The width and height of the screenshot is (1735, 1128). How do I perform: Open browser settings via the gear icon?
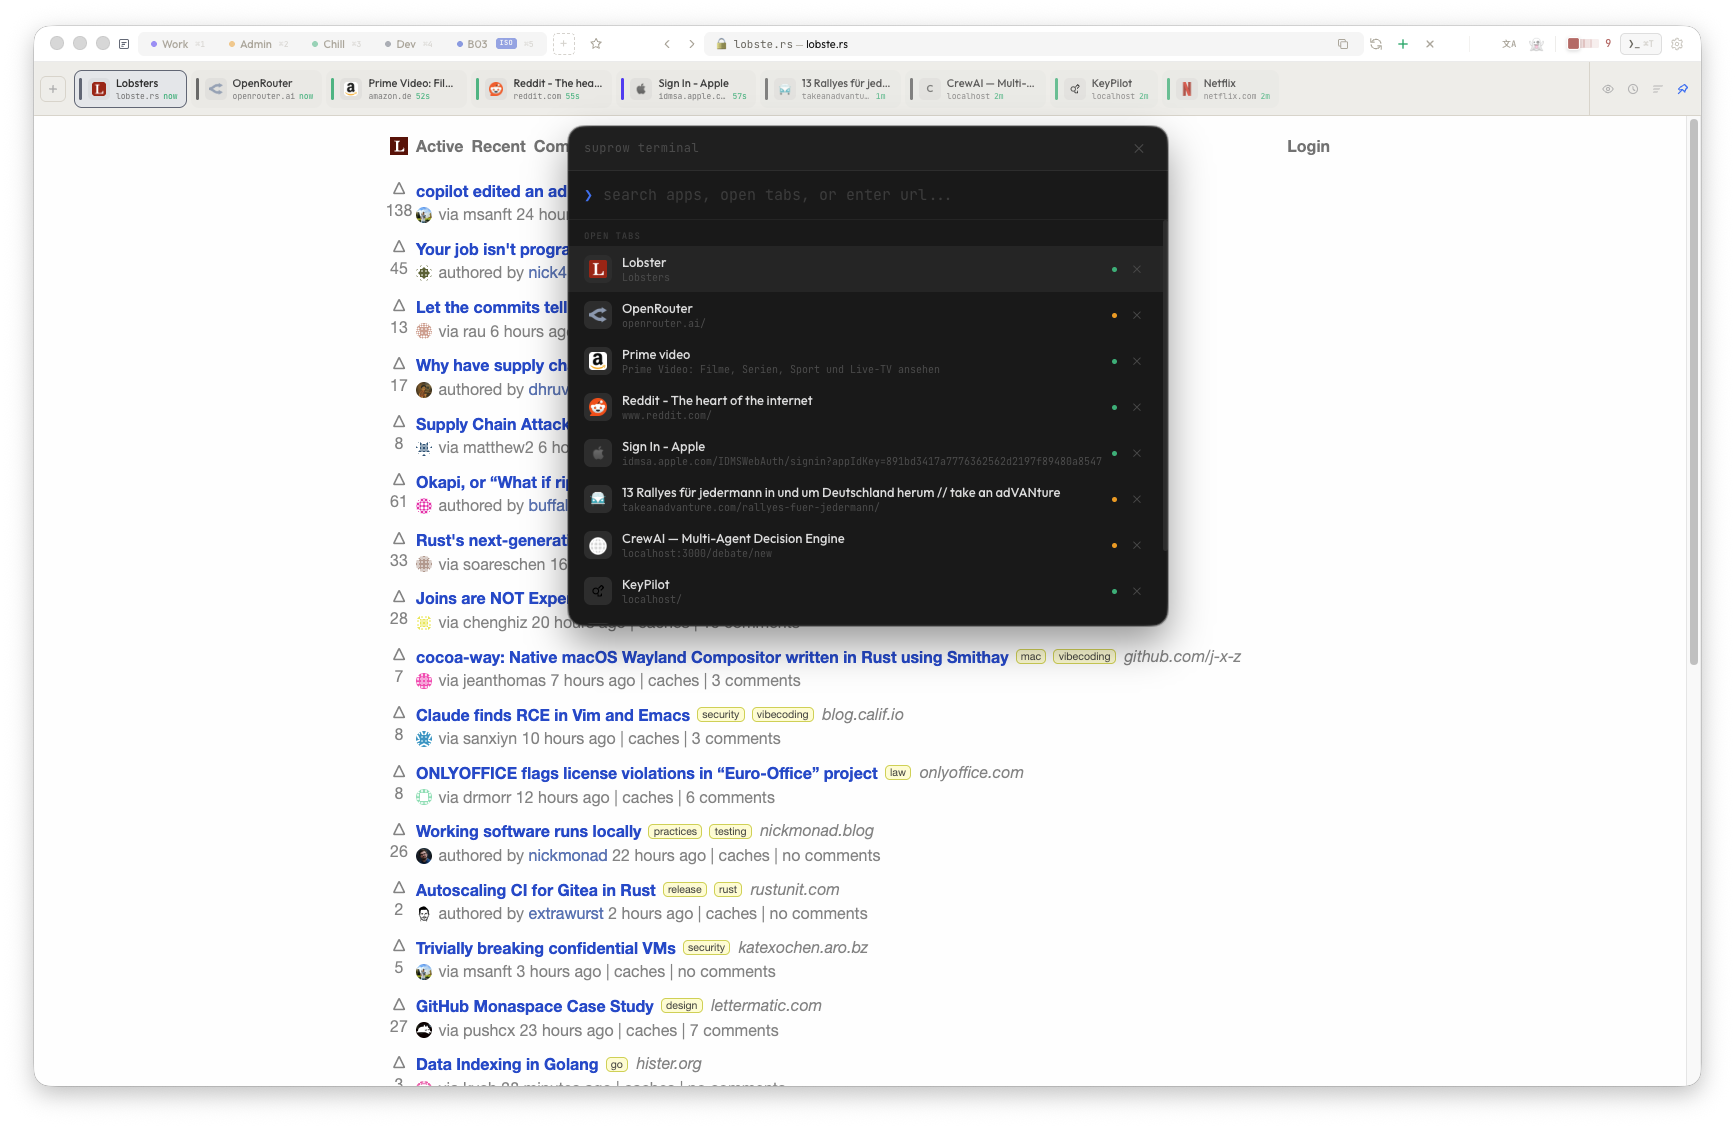[x=1677, y=44]
